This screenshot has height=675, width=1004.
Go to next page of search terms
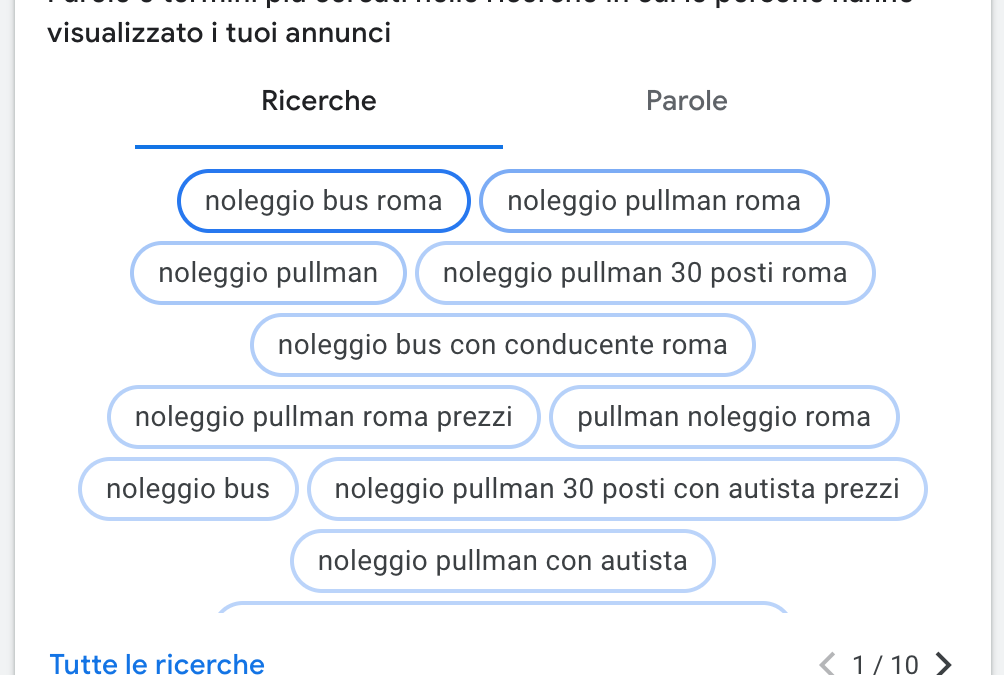[x=943, y=663]
